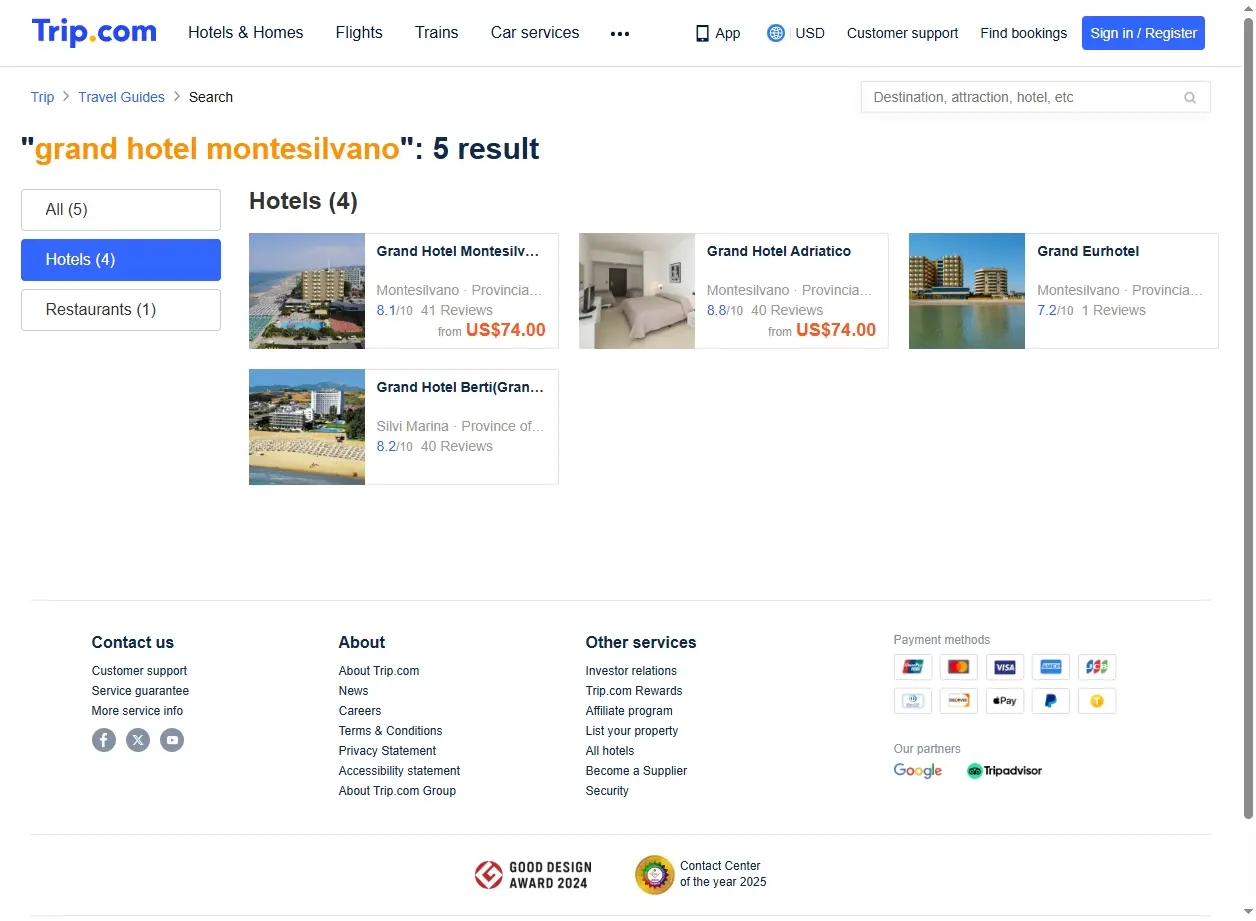1256x921 pixels.
Task: Click the UnionPay payment icon
Action: tap(913, 667)
